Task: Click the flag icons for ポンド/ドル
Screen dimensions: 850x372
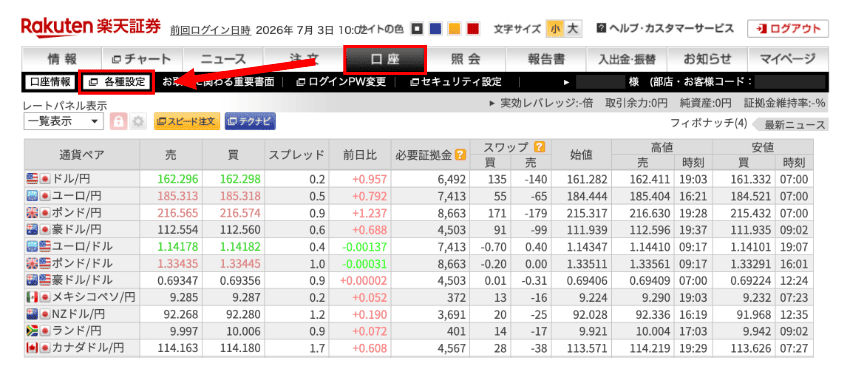Action: pyautogui.click(x=37, y=264)
